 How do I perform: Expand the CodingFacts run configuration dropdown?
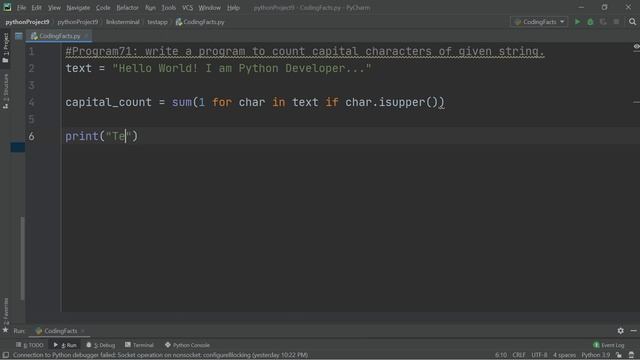pyautogui.click(x=539, y=22)
